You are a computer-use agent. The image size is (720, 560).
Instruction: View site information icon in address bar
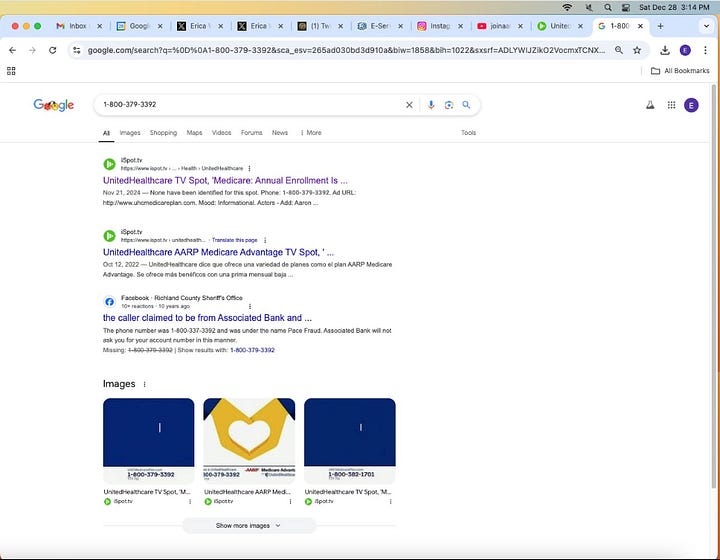pyautogui.click(x=77, y=50)
